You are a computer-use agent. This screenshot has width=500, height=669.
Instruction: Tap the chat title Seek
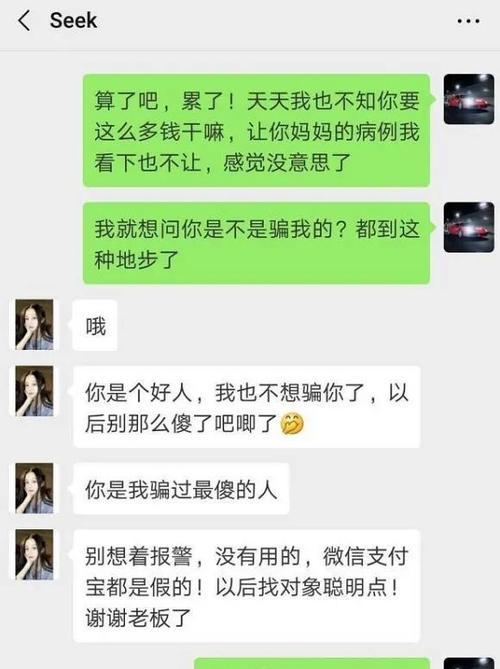tap(73, 20)
